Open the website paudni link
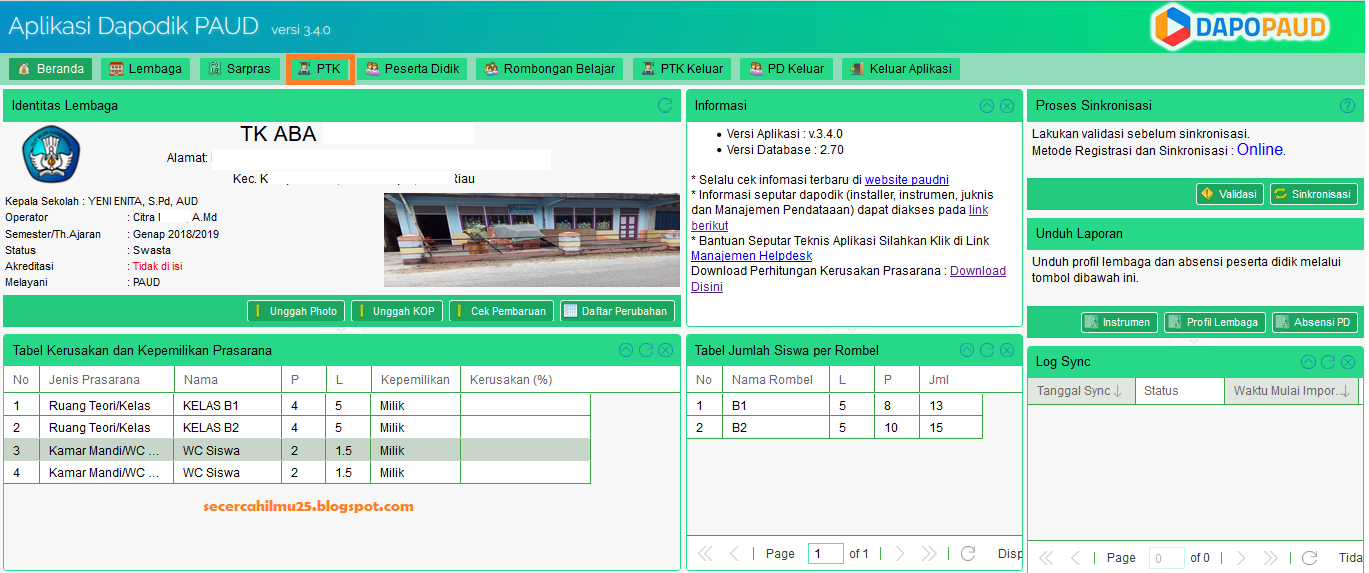The height and width of the screenshot is (573, 1369). coord(907,179)
